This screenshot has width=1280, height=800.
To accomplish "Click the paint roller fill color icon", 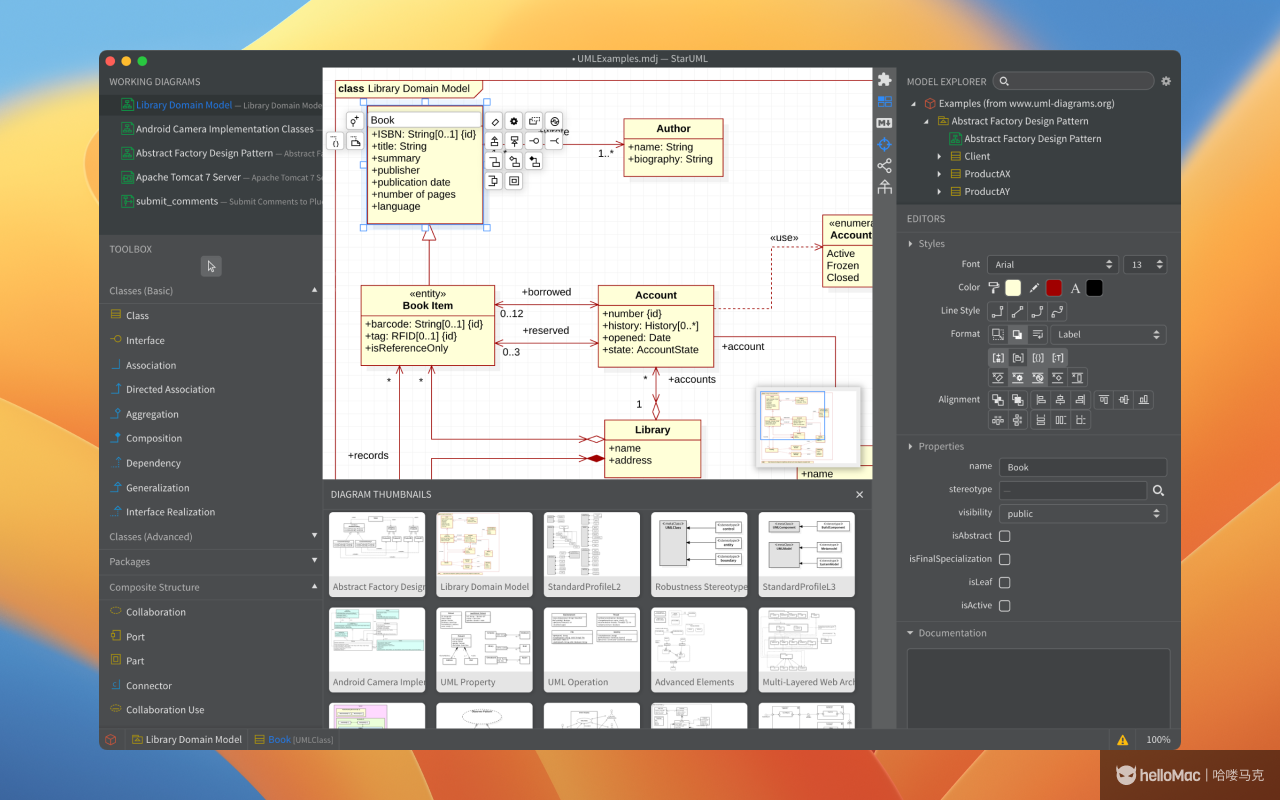I will click(994, 287).
